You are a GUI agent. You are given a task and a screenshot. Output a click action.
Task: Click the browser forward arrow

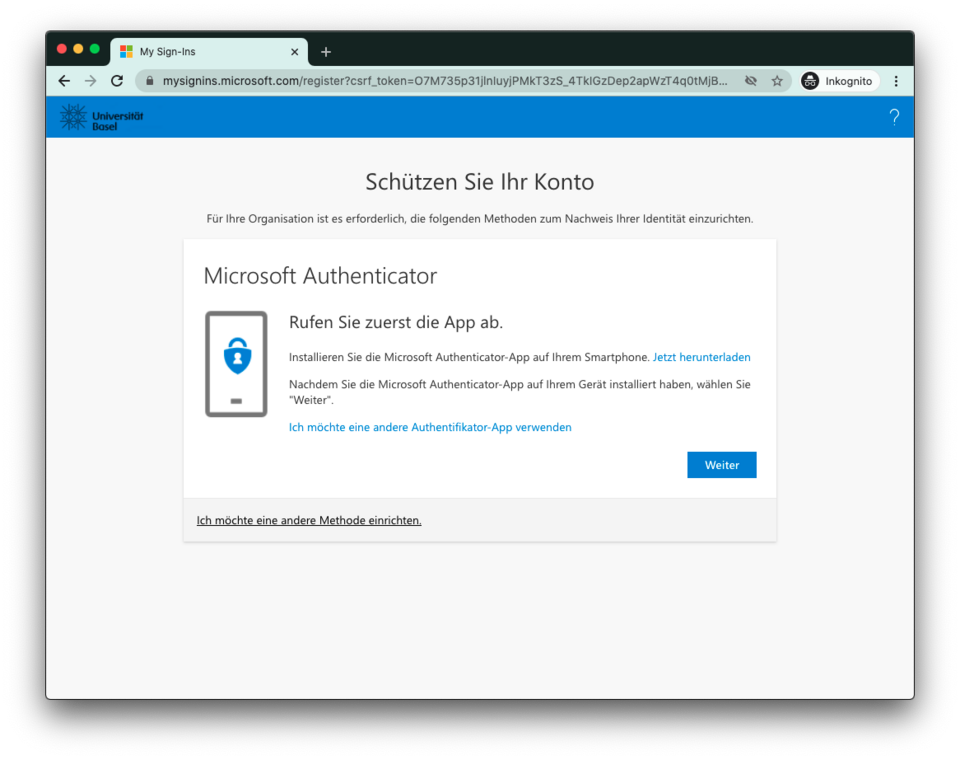click(x=91, y=81)
